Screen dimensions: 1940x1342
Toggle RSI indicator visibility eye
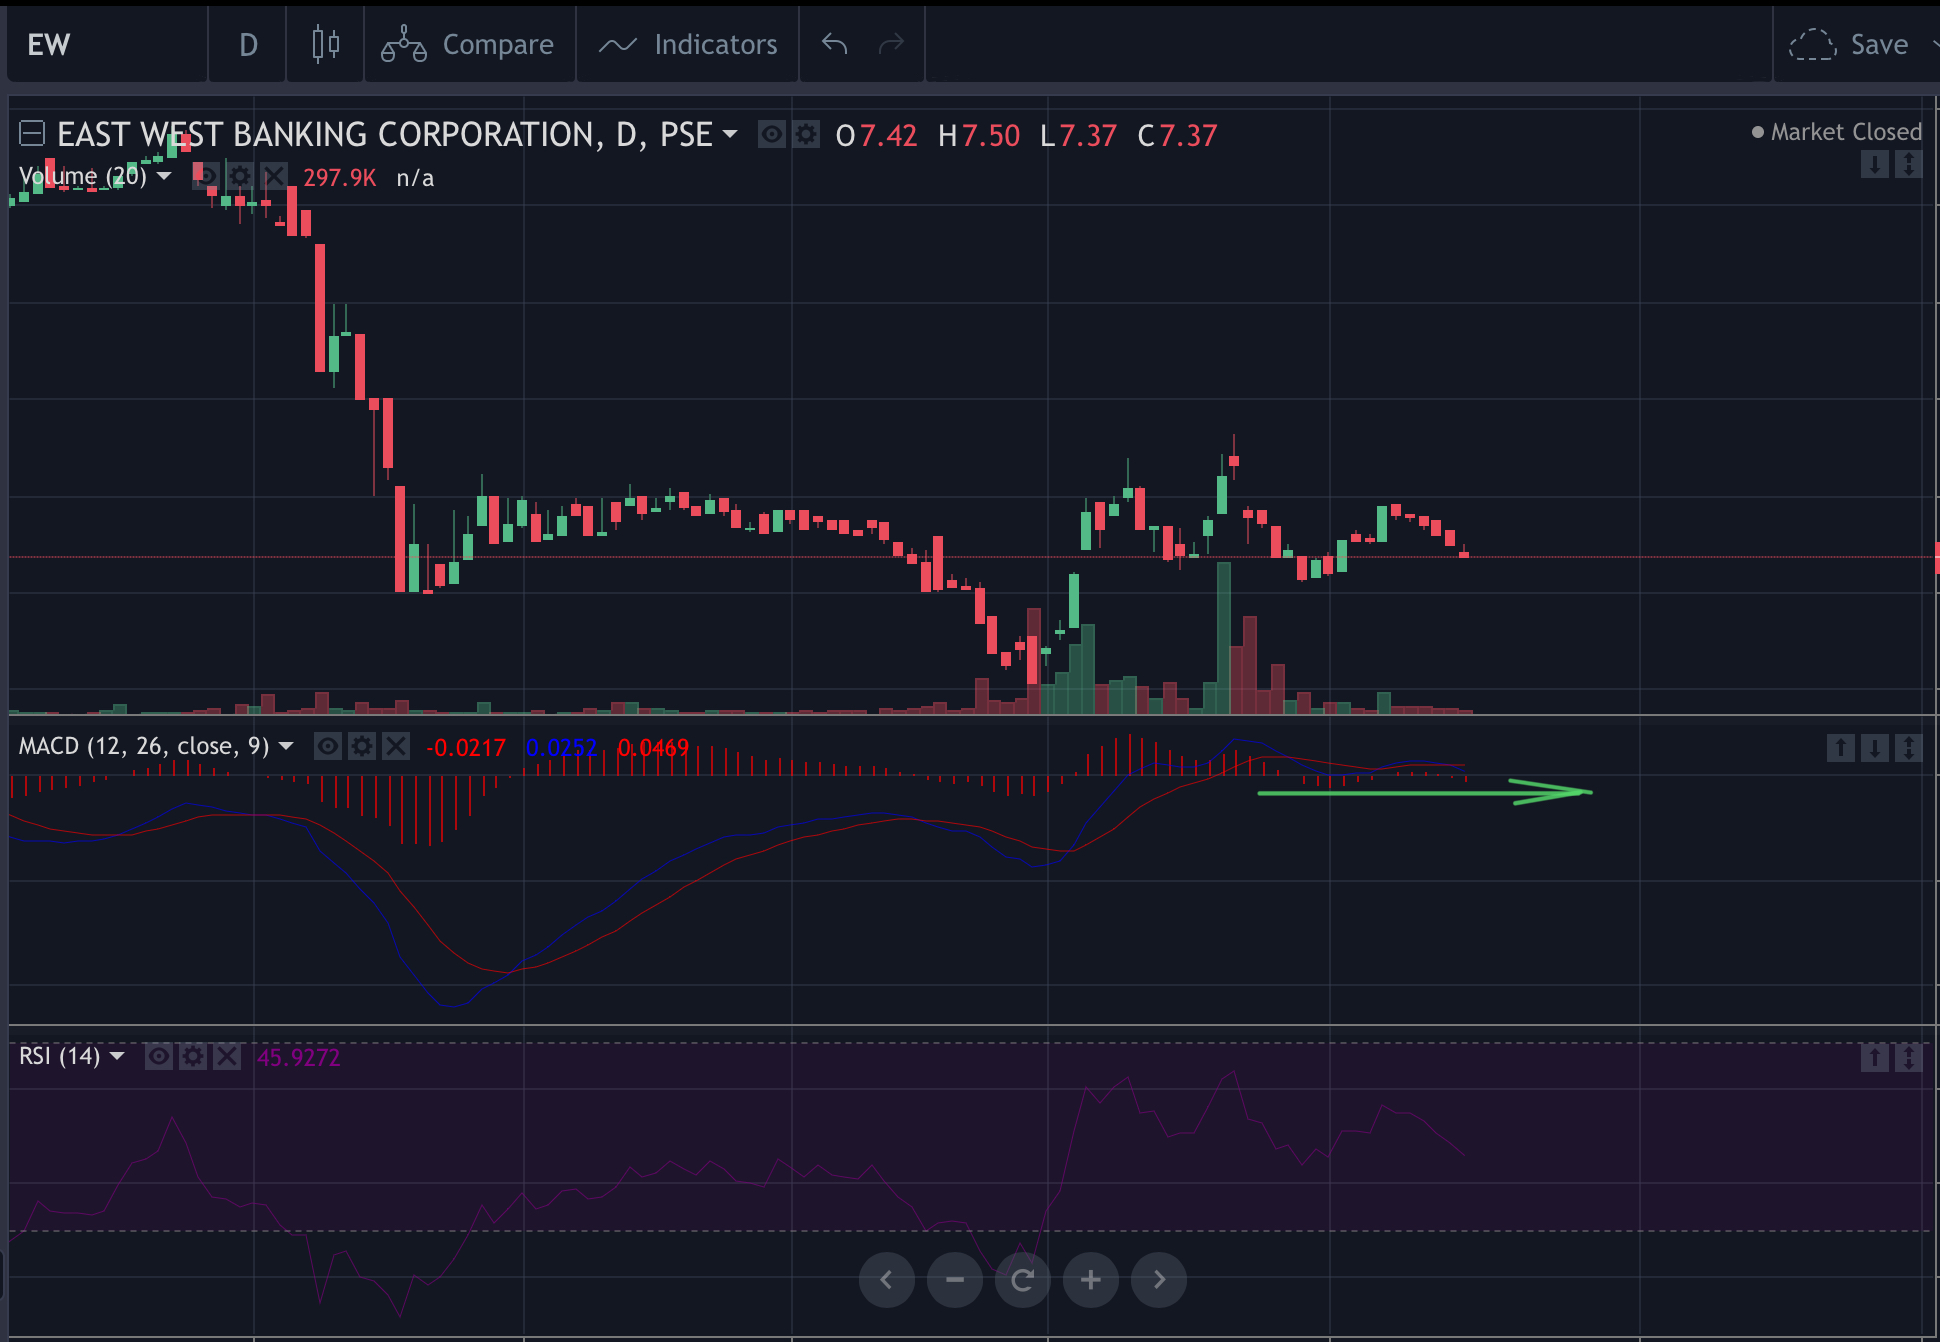159,1056
